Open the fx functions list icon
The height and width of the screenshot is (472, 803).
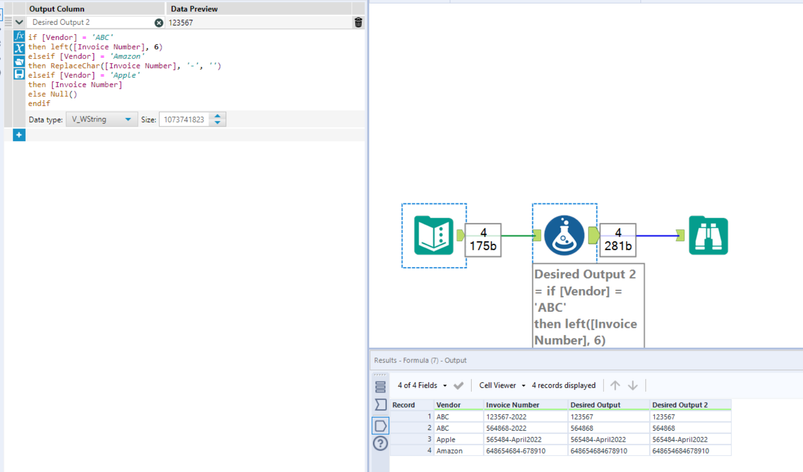[x=19, y=36]
